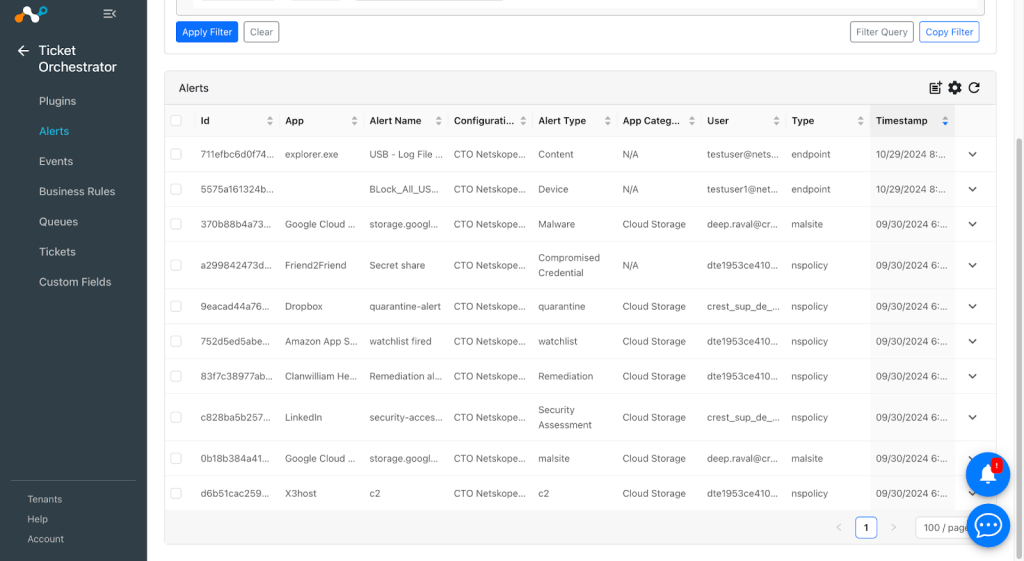Viewport: 1024px width, 561px height.
Task: Click the Filter Query button
Action: pyautogui.click(x=882, y=32)
